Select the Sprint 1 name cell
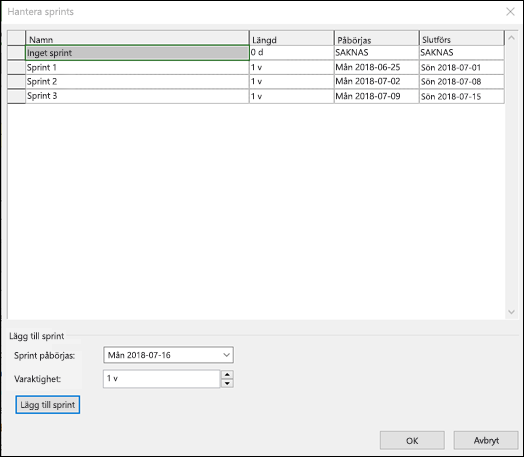Screen dimensions: 524x457 [137, 67]
